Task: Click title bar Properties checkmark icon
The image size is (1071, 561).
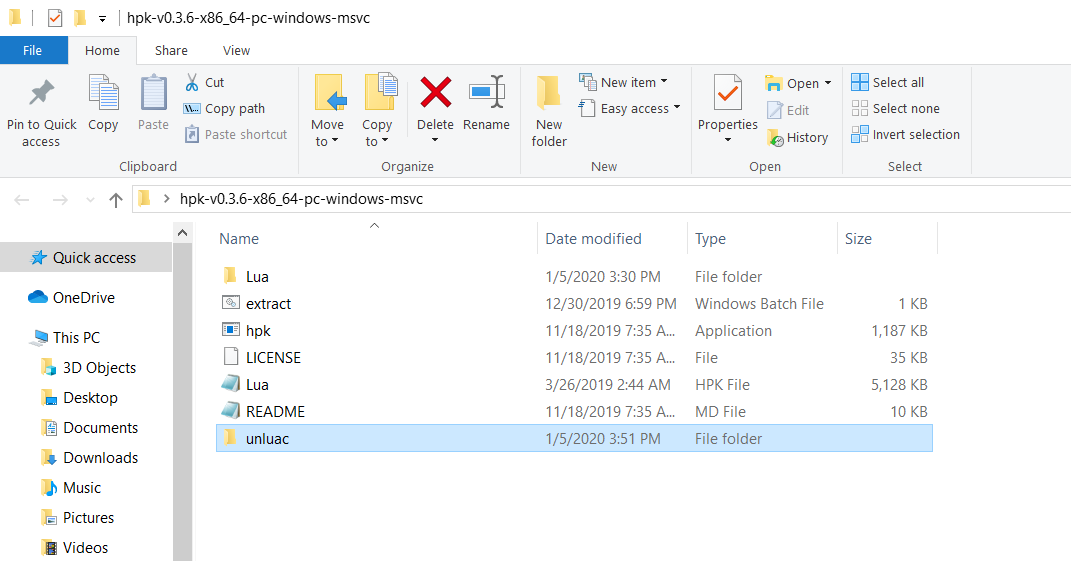Action: coord(55,18)
